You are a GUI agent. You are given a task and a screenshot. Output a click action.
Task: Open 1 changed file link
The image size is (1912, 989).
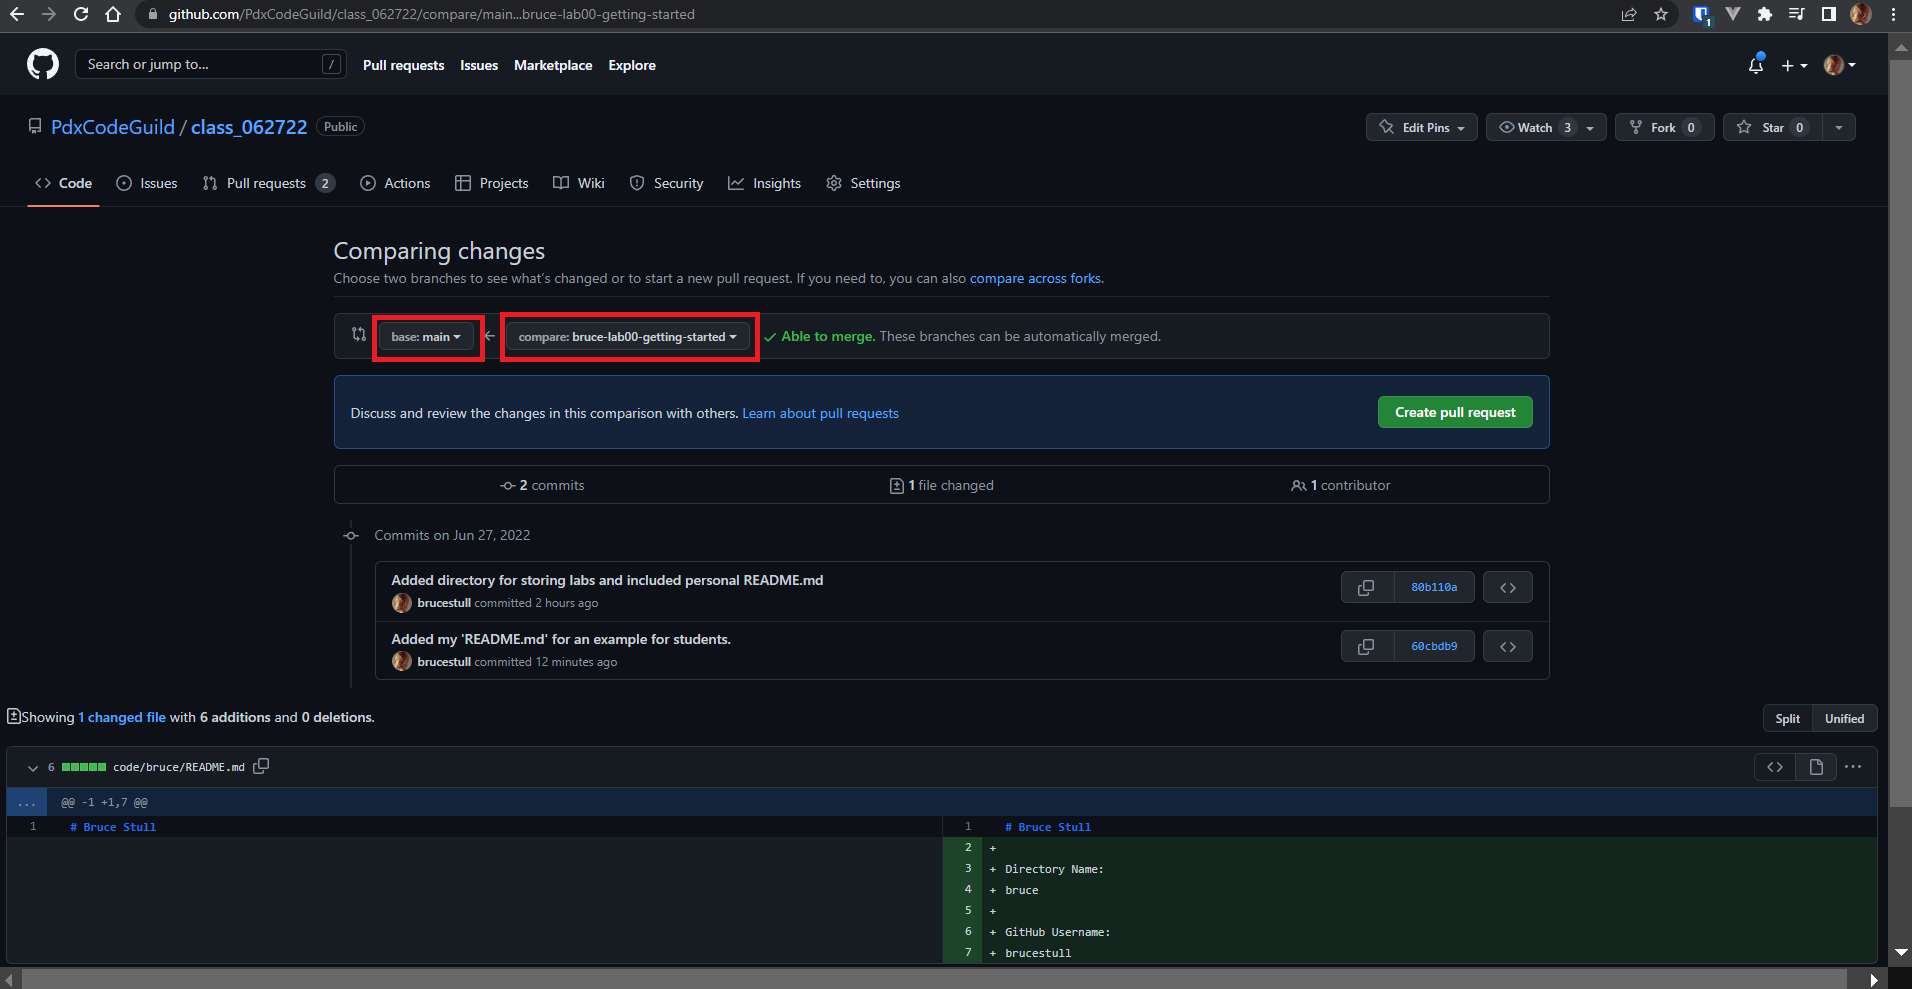pos(122,717)
